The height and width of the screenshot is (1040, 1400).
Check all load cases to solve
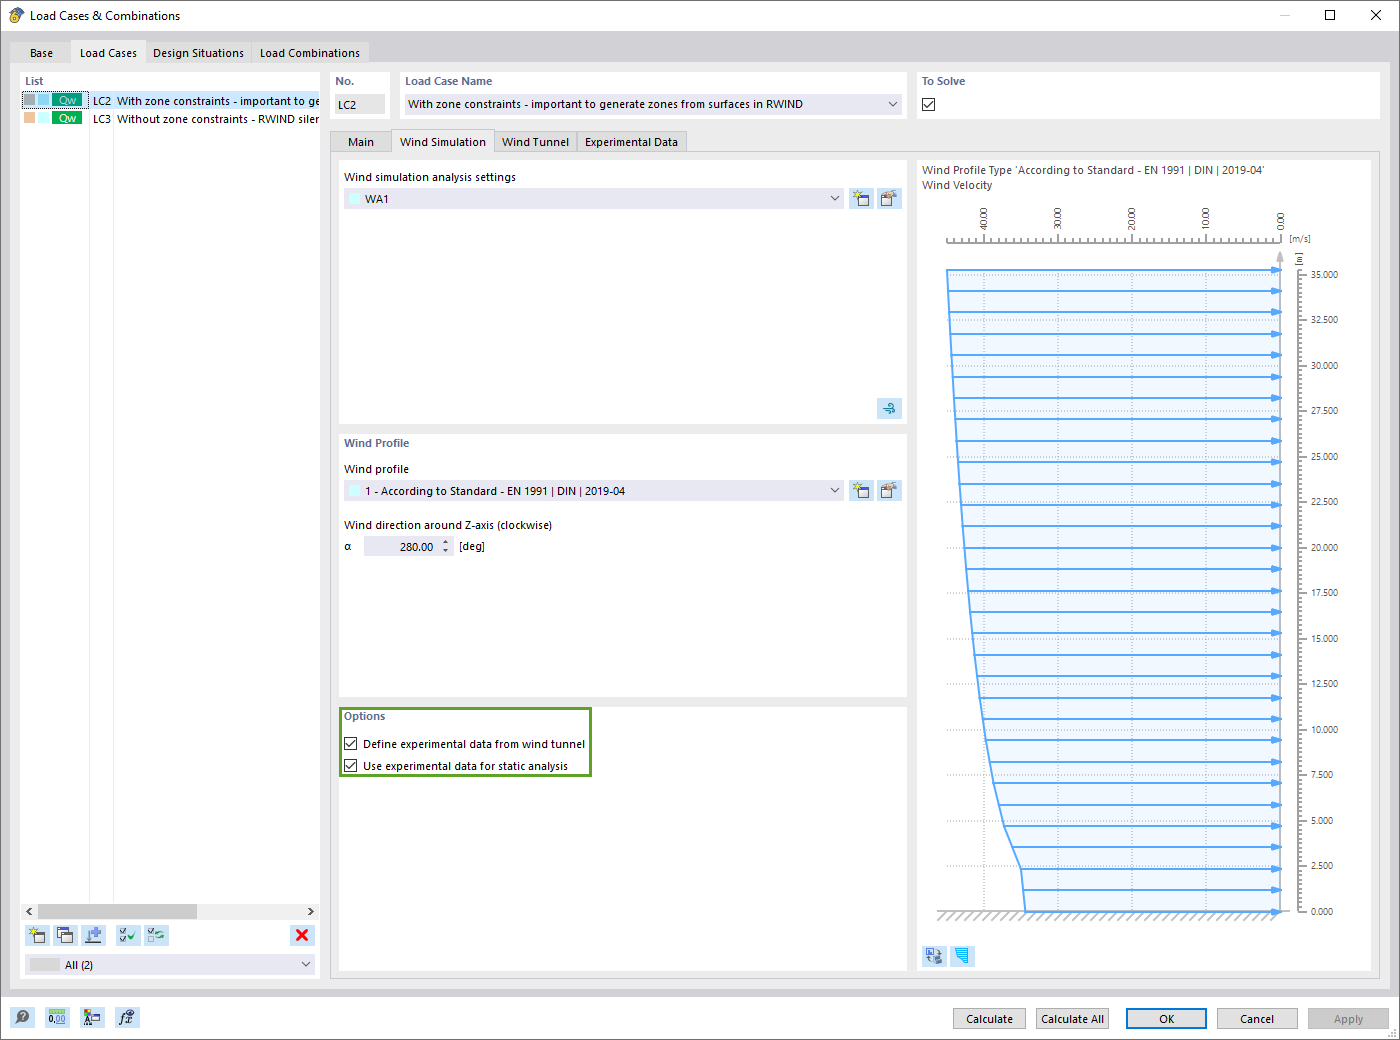pos(127,935)
